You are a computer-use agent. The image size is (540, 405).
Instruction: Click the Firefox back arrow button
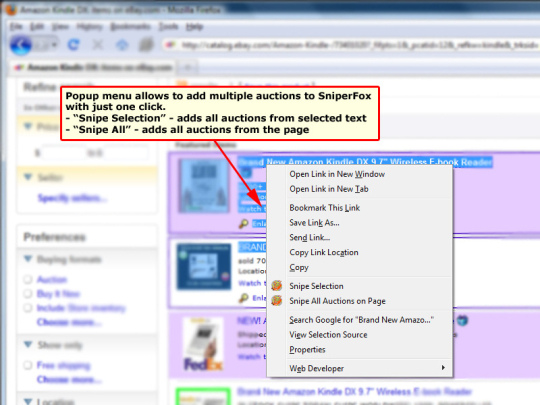21,45
